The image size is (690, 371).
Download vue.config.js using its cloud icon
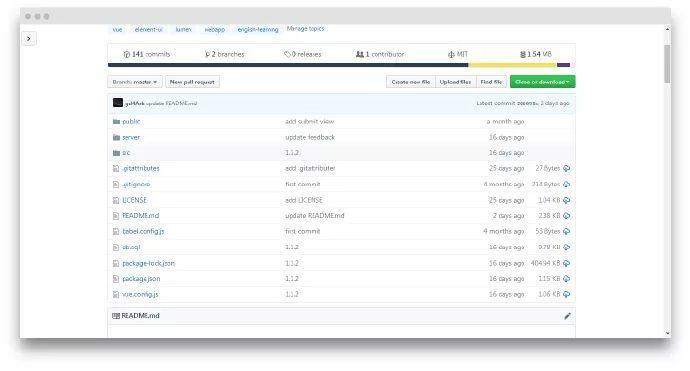(x=566, y=294)
